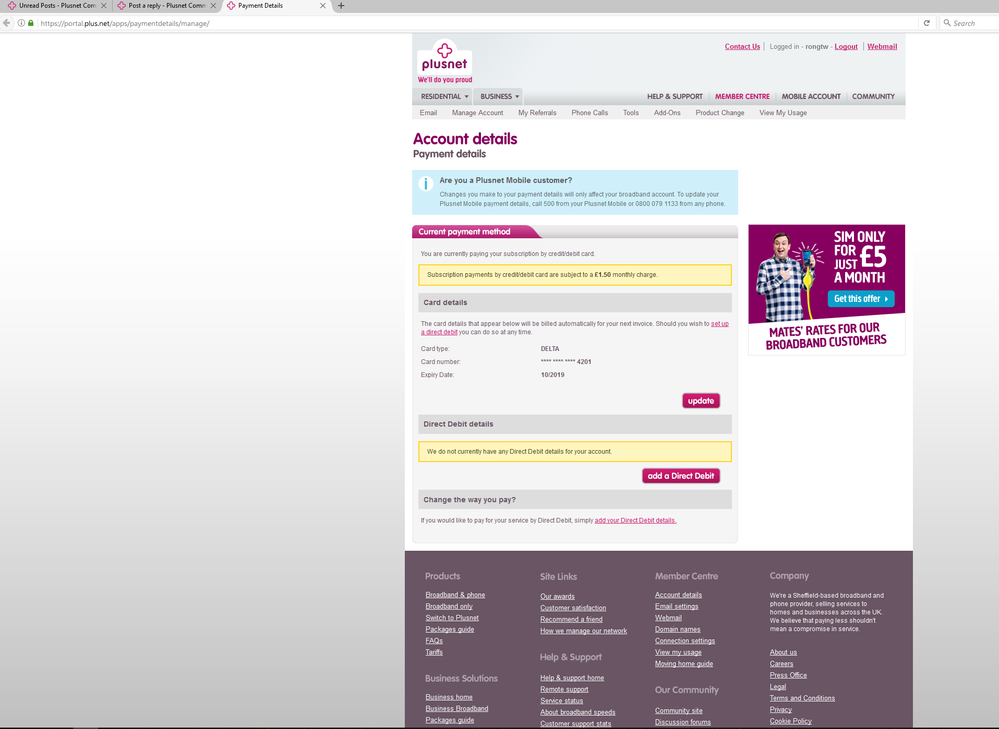
Task: Click the Logout link
Action: pos(846,47)
